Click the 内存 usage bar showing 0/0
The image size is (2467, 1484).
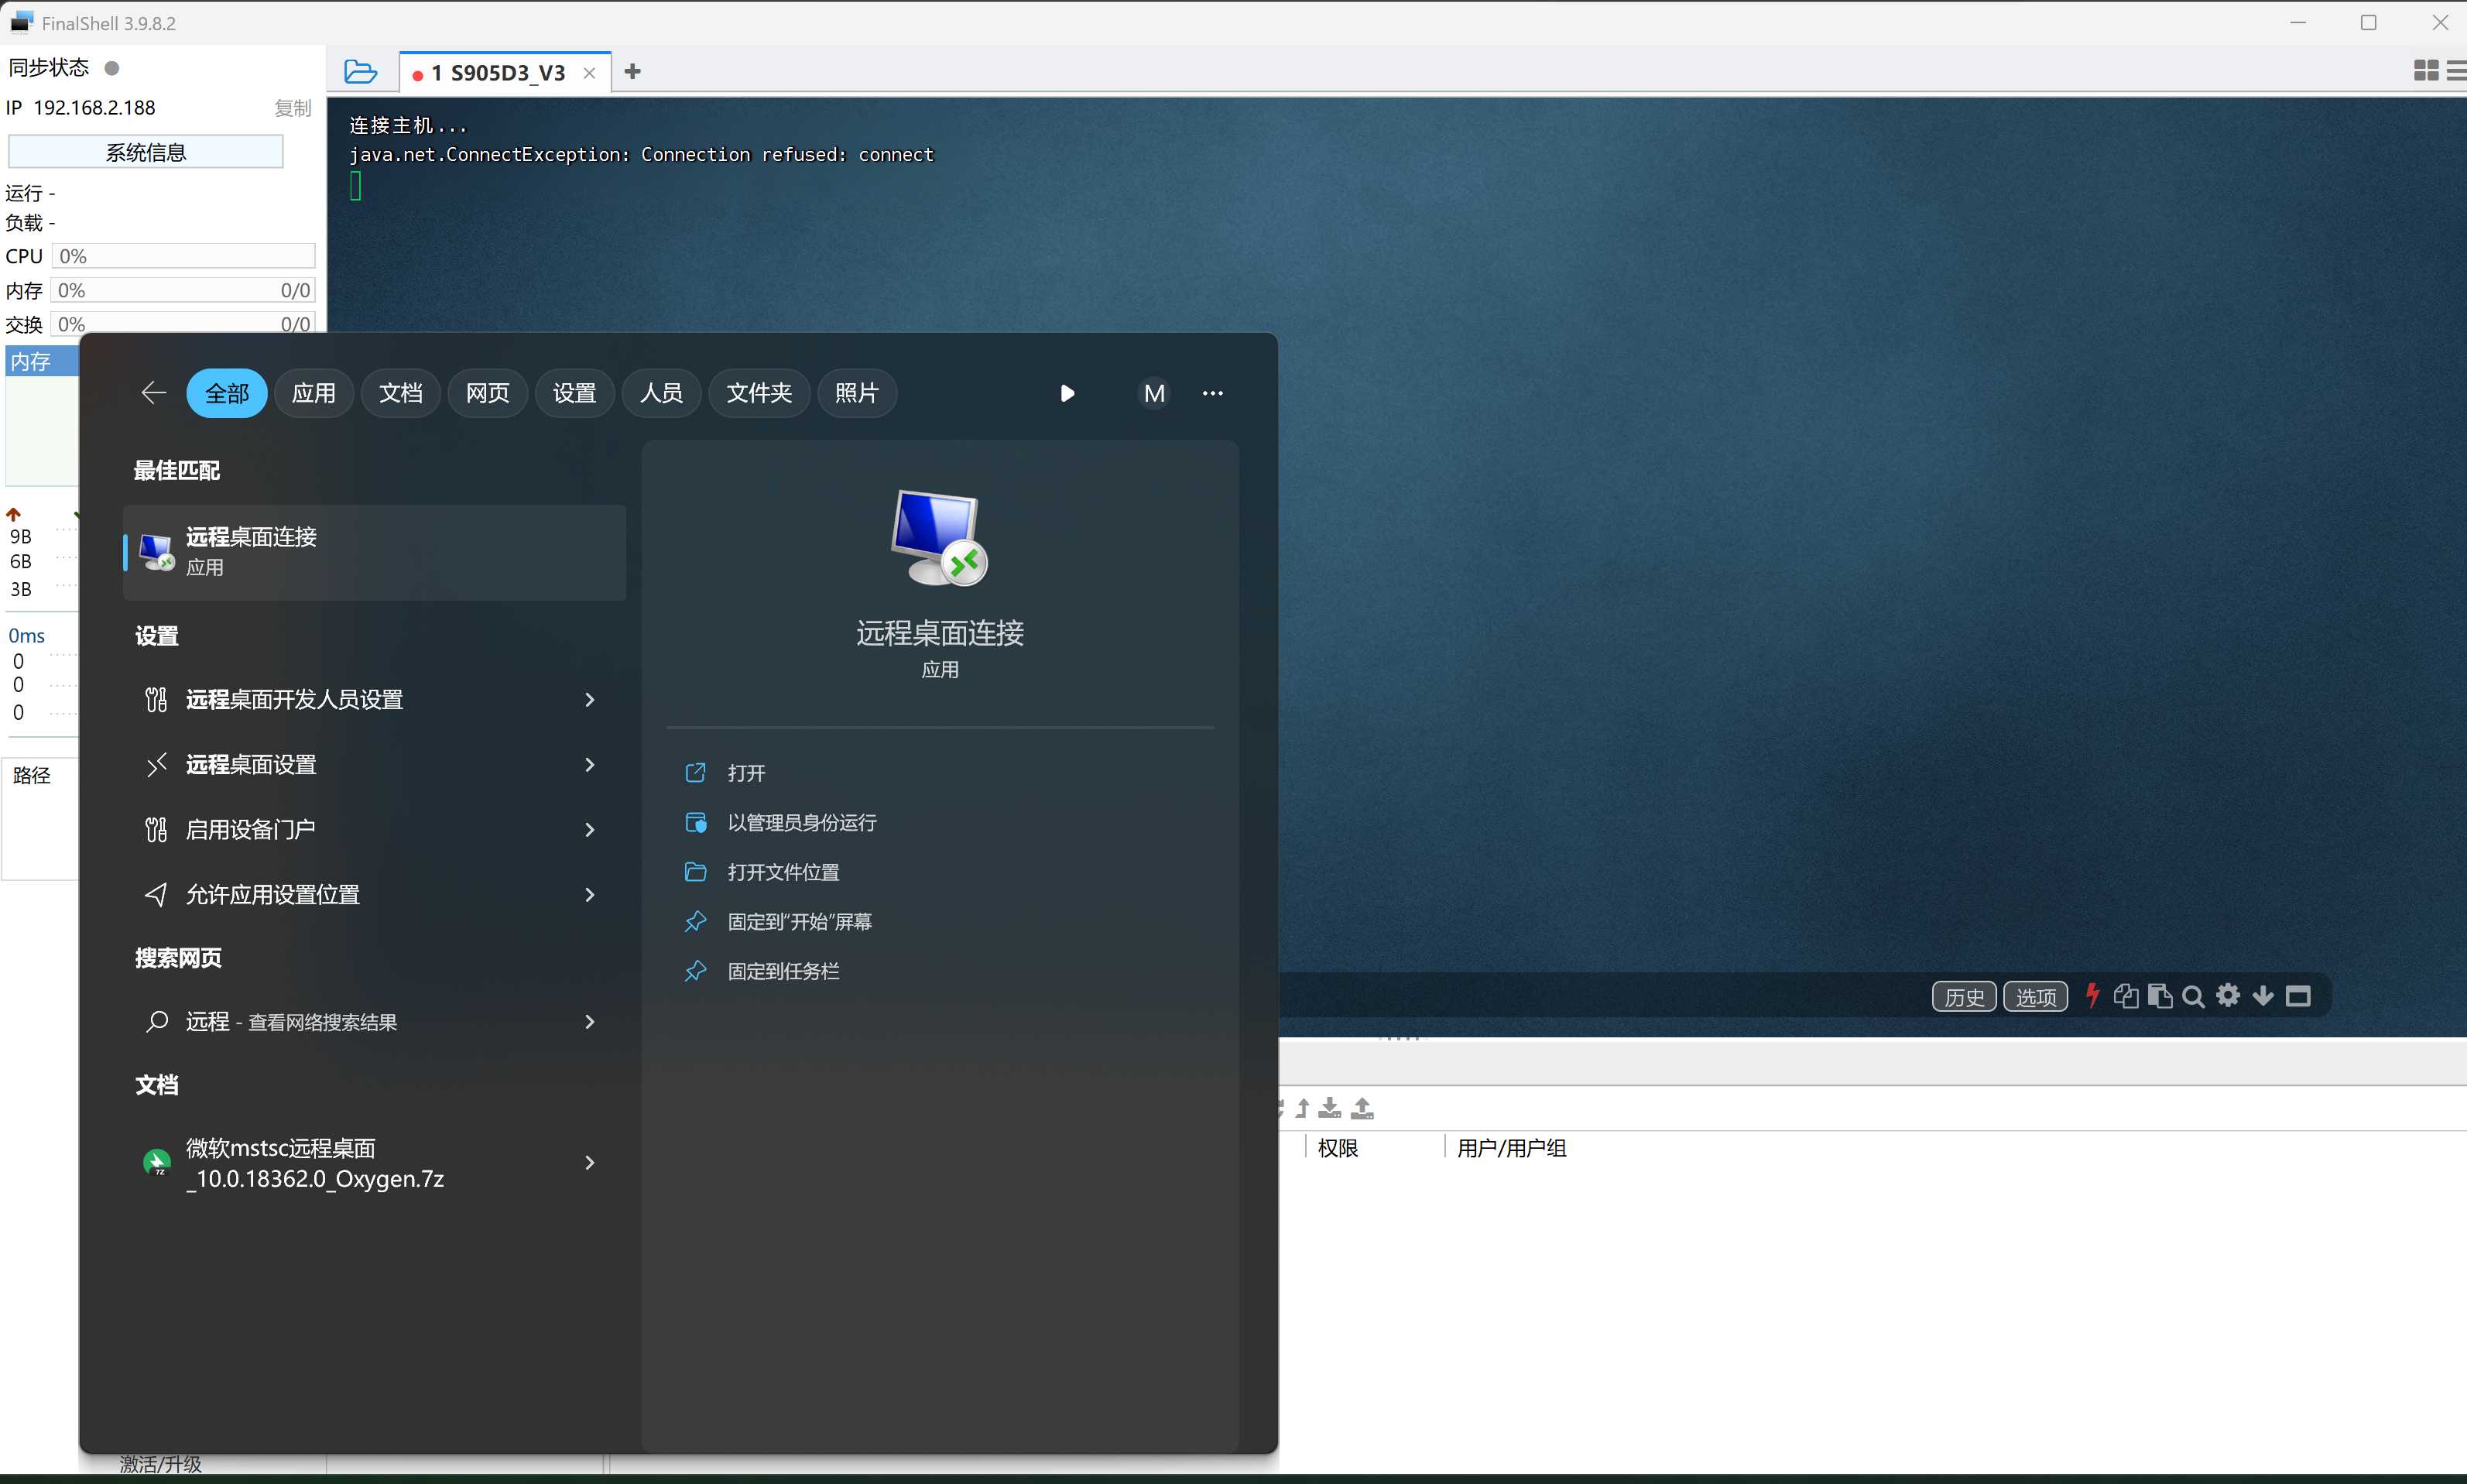[x=183, y=290]
